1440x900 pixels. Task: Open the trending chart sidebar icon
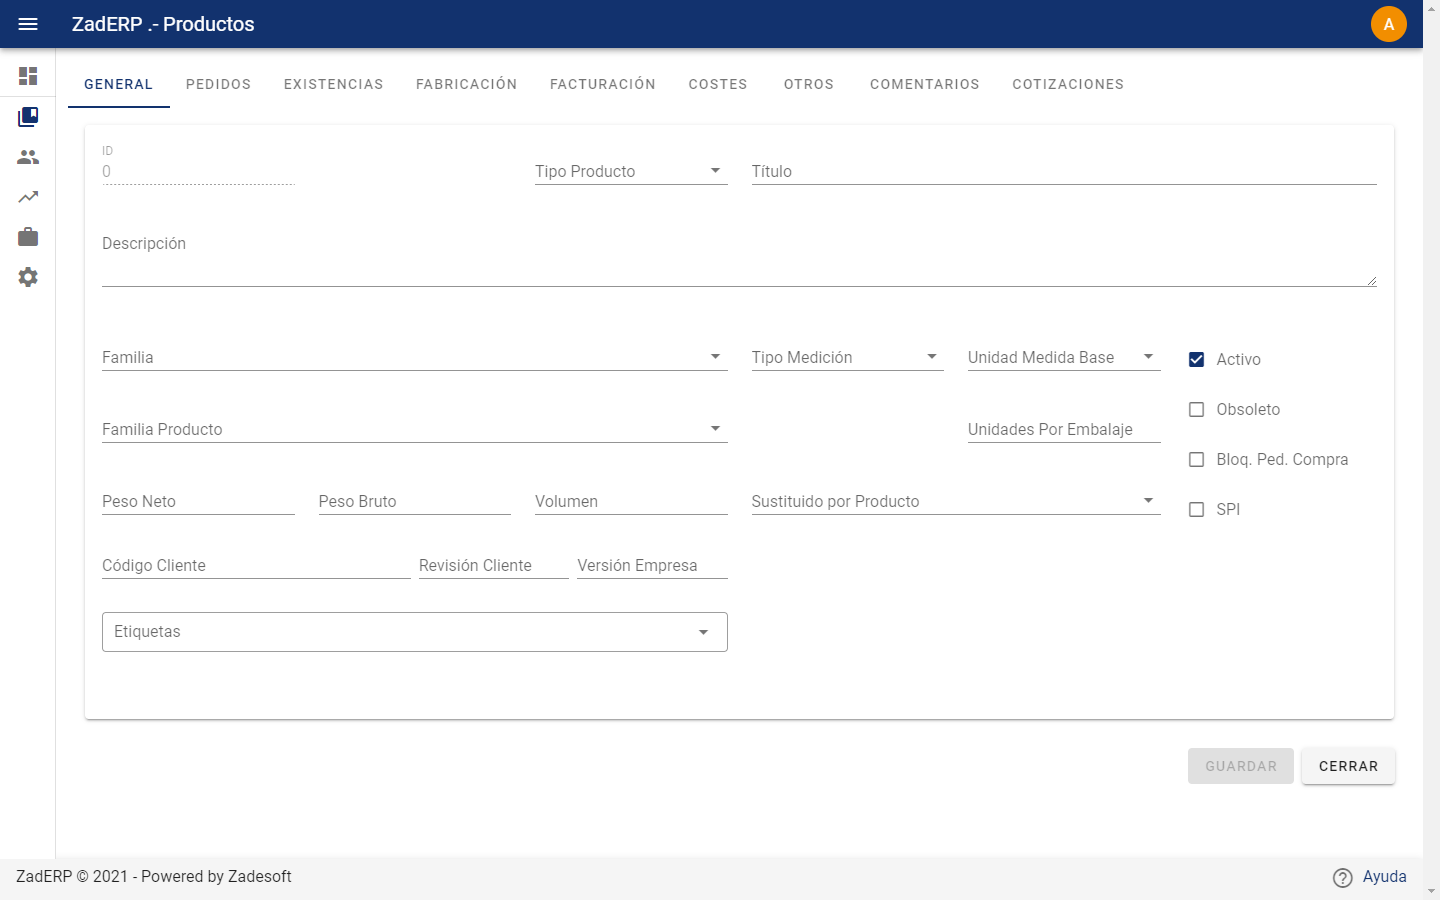click(28, 197)
